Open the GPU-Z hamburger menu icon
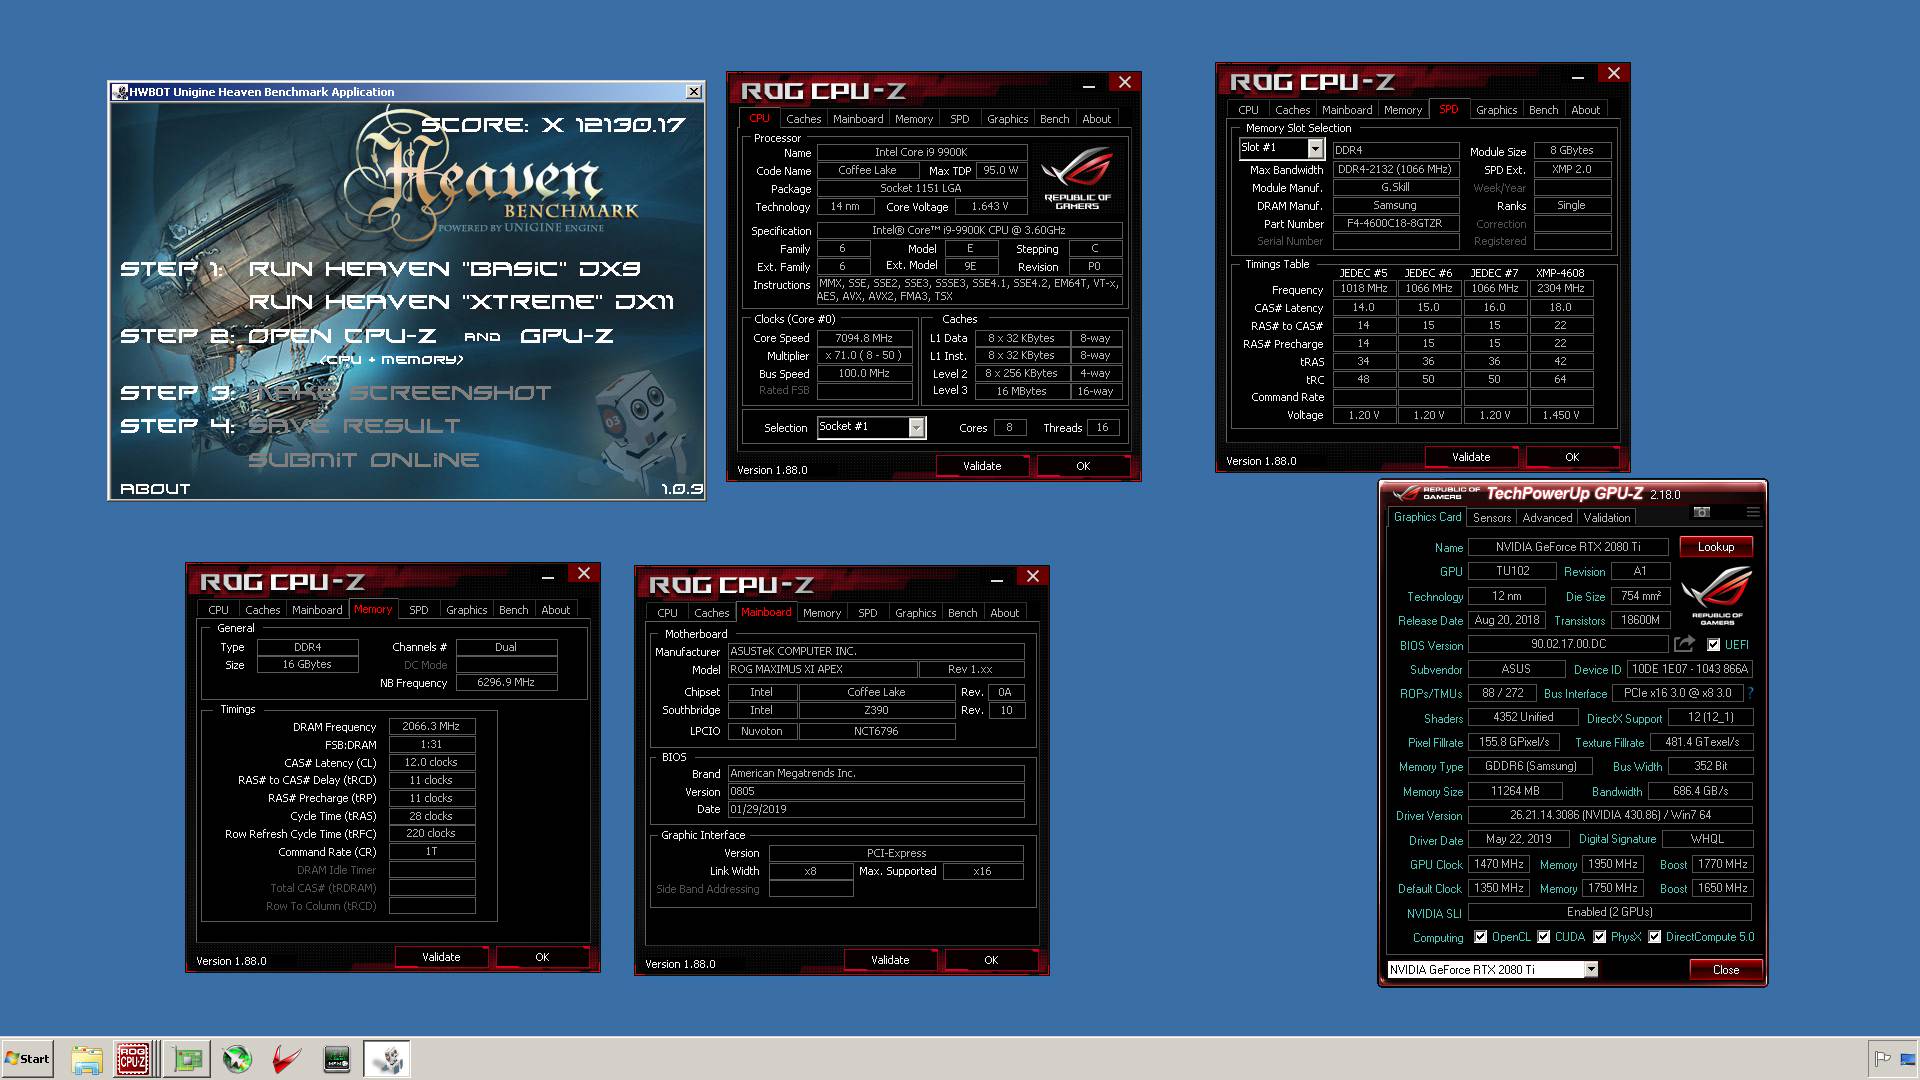Screen dimensions: 1920x1080 point(1753,512)
